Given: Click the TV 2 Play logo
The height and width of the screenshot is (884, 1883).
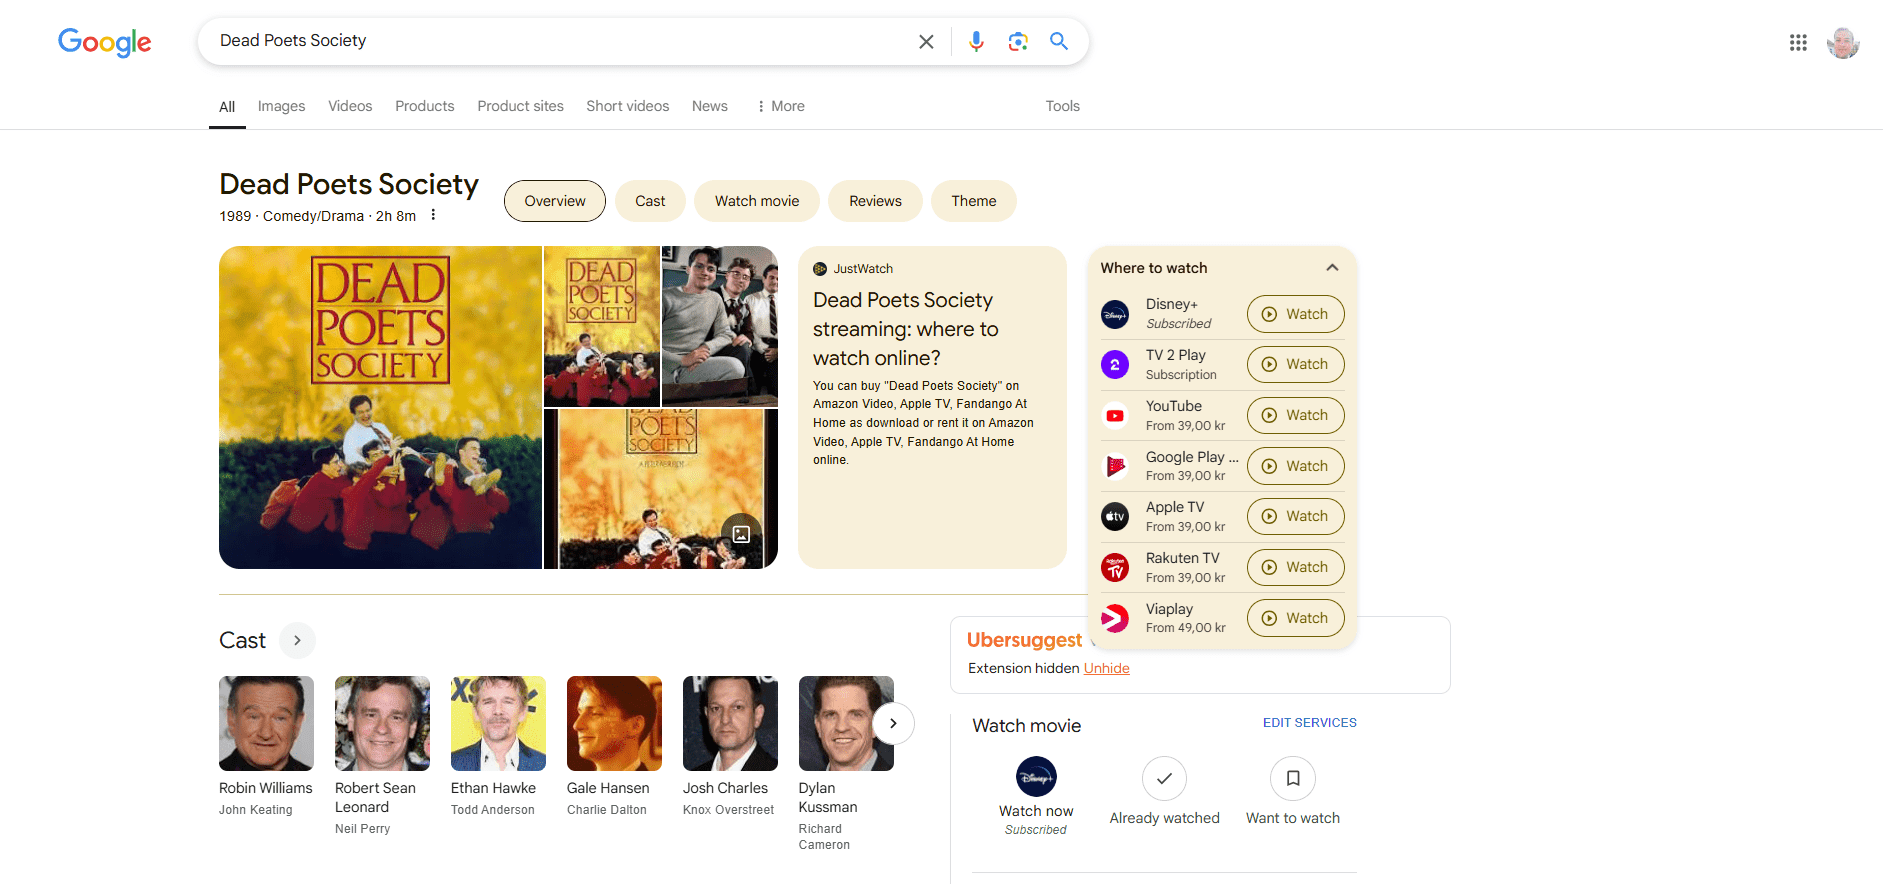Looking at the screenshot, I should pyautogui.click(x=1115, y=365).
